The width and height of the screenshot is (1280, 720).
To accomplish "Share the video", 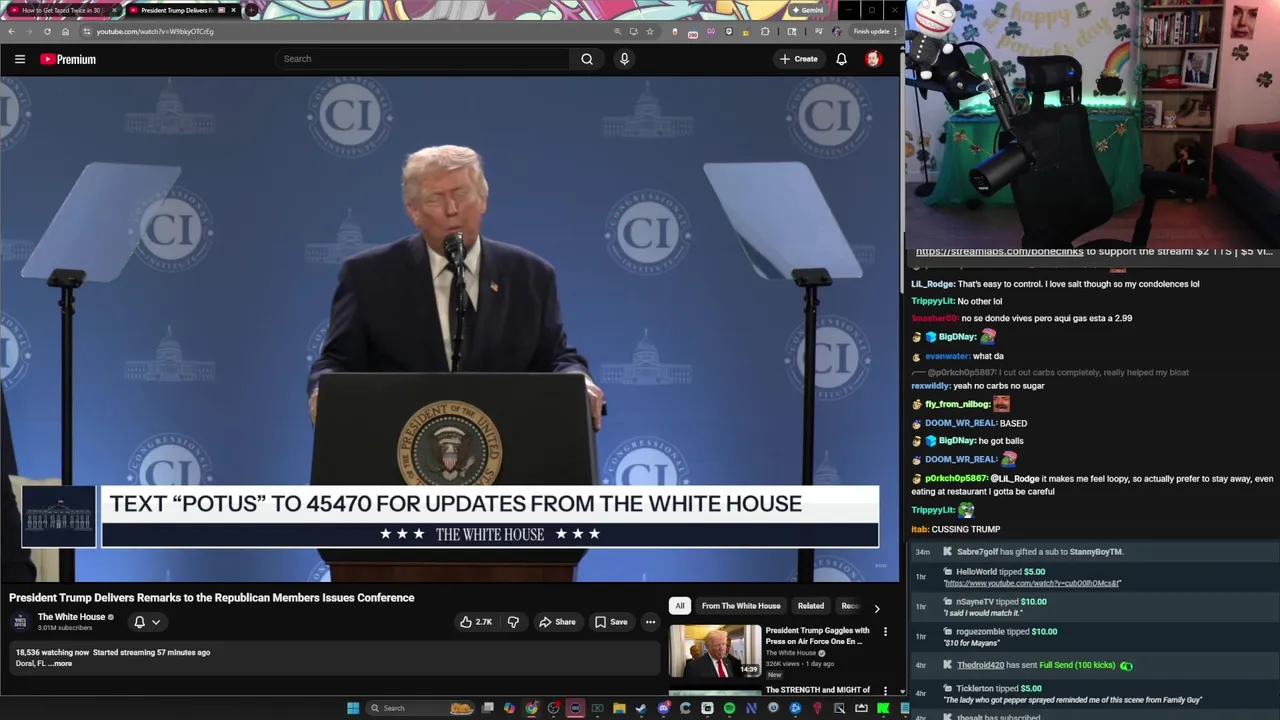I will tap(557, 622).
